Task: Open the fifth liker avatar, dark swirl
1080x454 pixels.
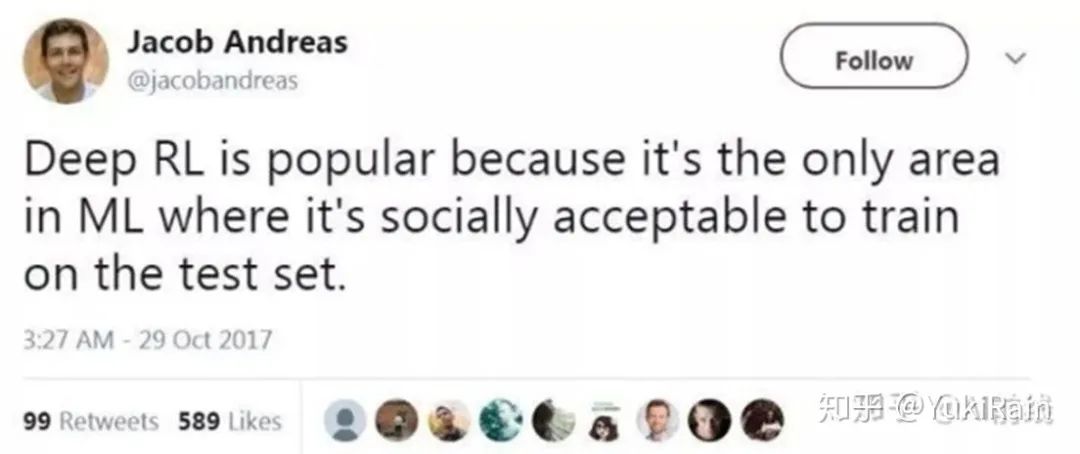Action: (x=553, y=421)
